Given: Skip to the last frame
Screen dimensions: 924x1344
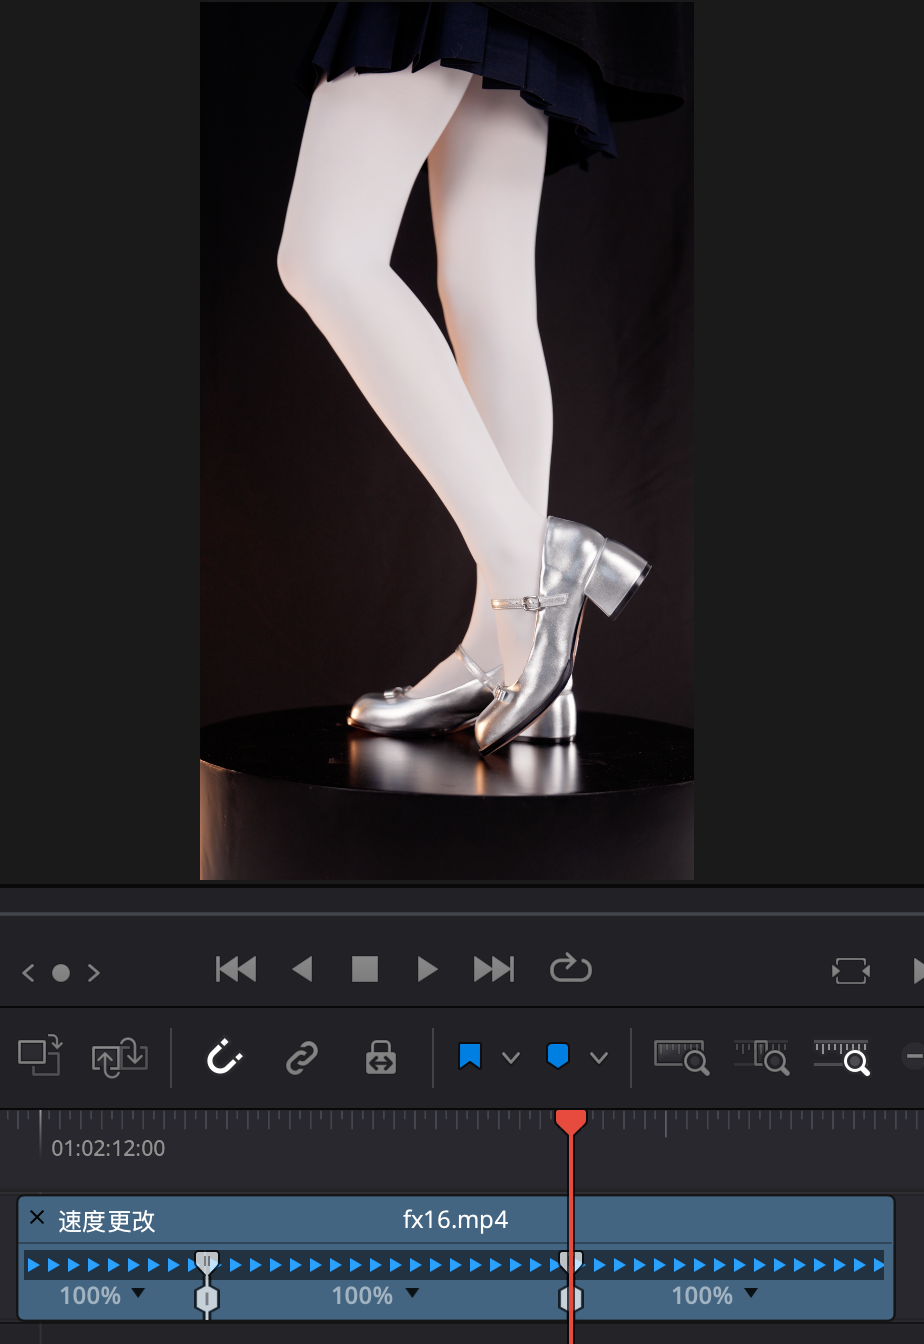Looking at the screenshot, I should point(494,969).
